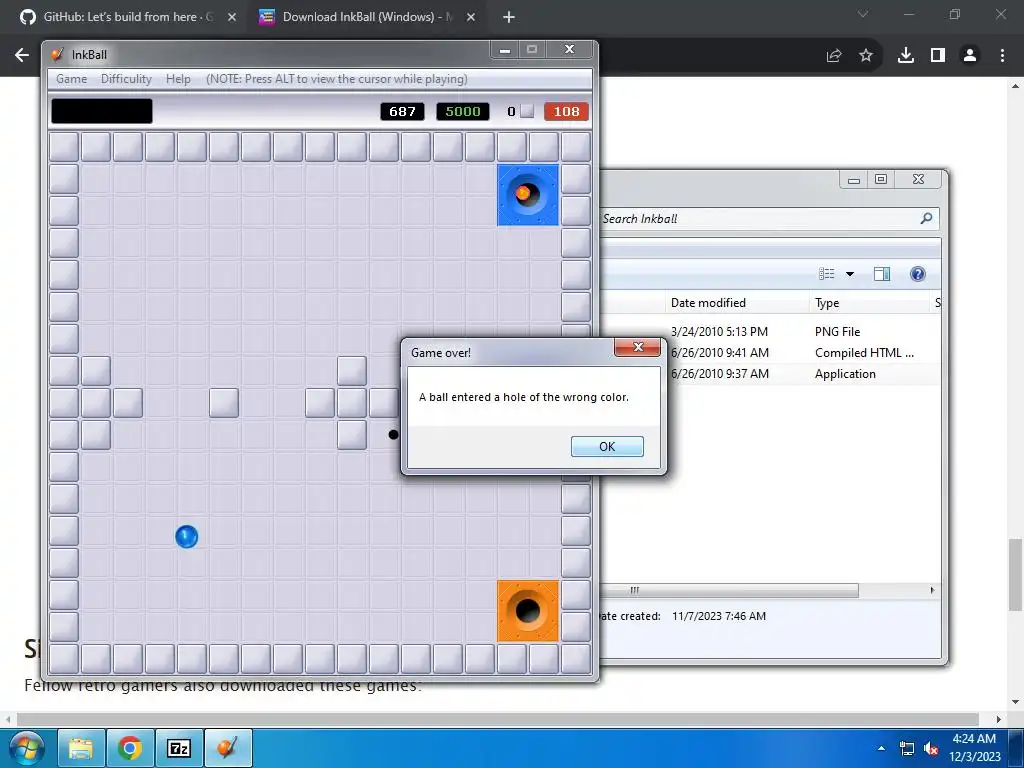Click the browser share icon
1024x768 pixels.
click(x=834, y=56)
